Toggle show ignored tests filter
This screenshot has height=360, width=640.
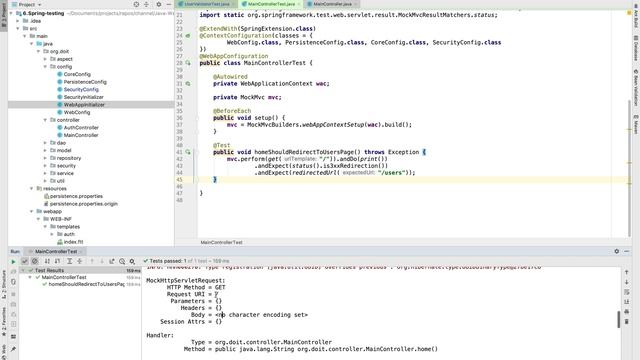click(35, 261)
